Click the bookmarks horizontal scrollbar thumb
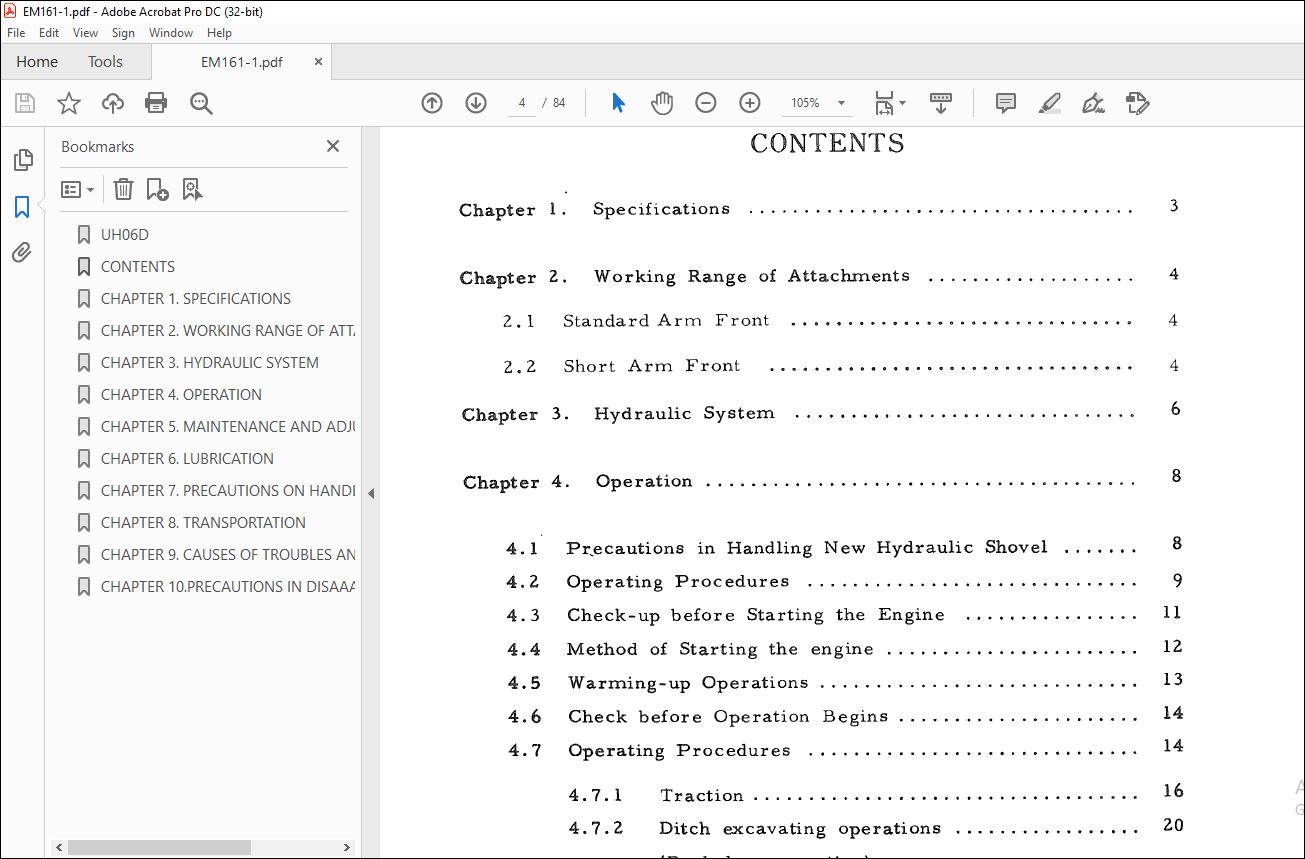This screenshot has width=1305, height=859. 159,847
